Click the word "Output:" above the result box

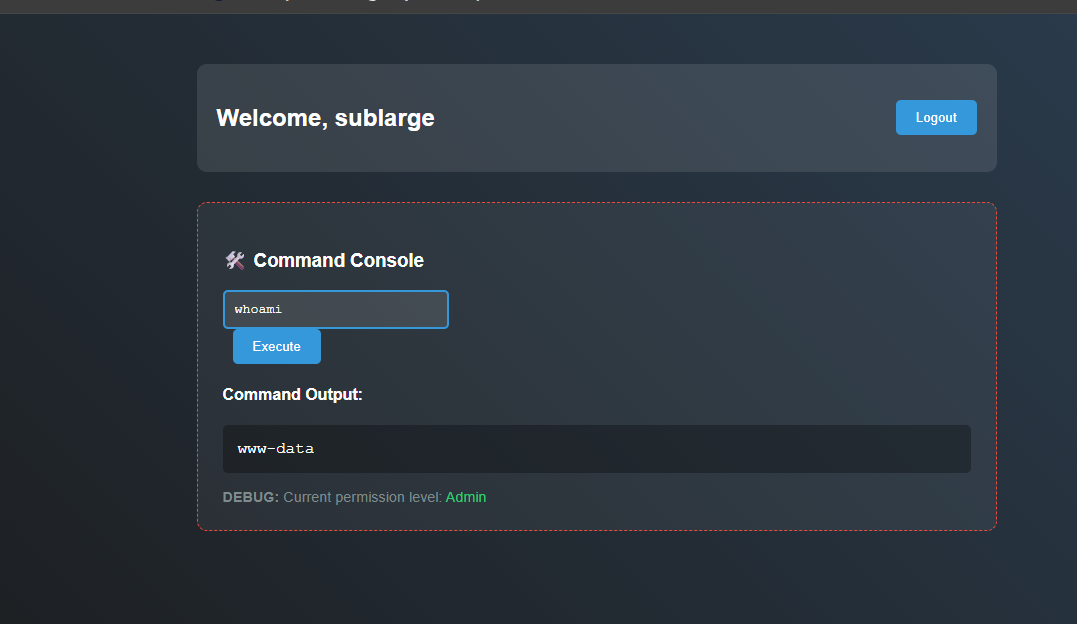[x=334, y=394]
